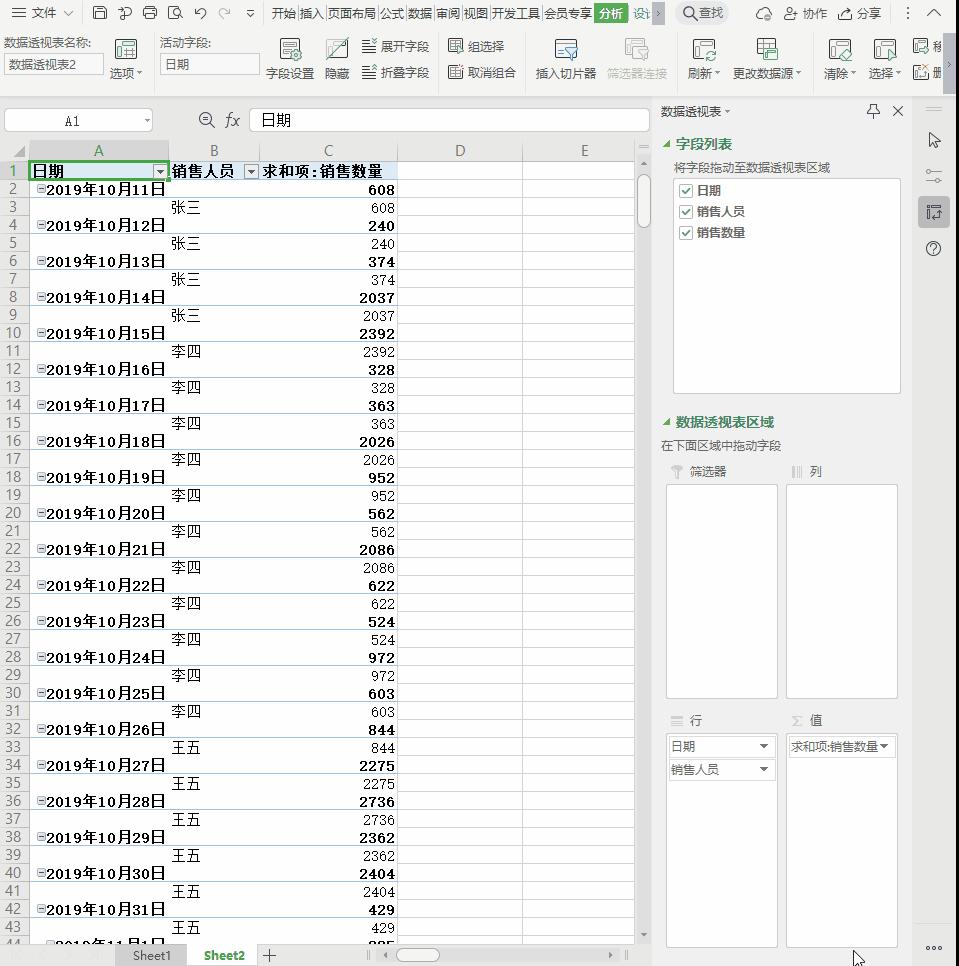Image resolution: width=959 pixels, height=966 pixels.
Task: Click the help question mark icon in sidebar
Action: coord(934,248)
